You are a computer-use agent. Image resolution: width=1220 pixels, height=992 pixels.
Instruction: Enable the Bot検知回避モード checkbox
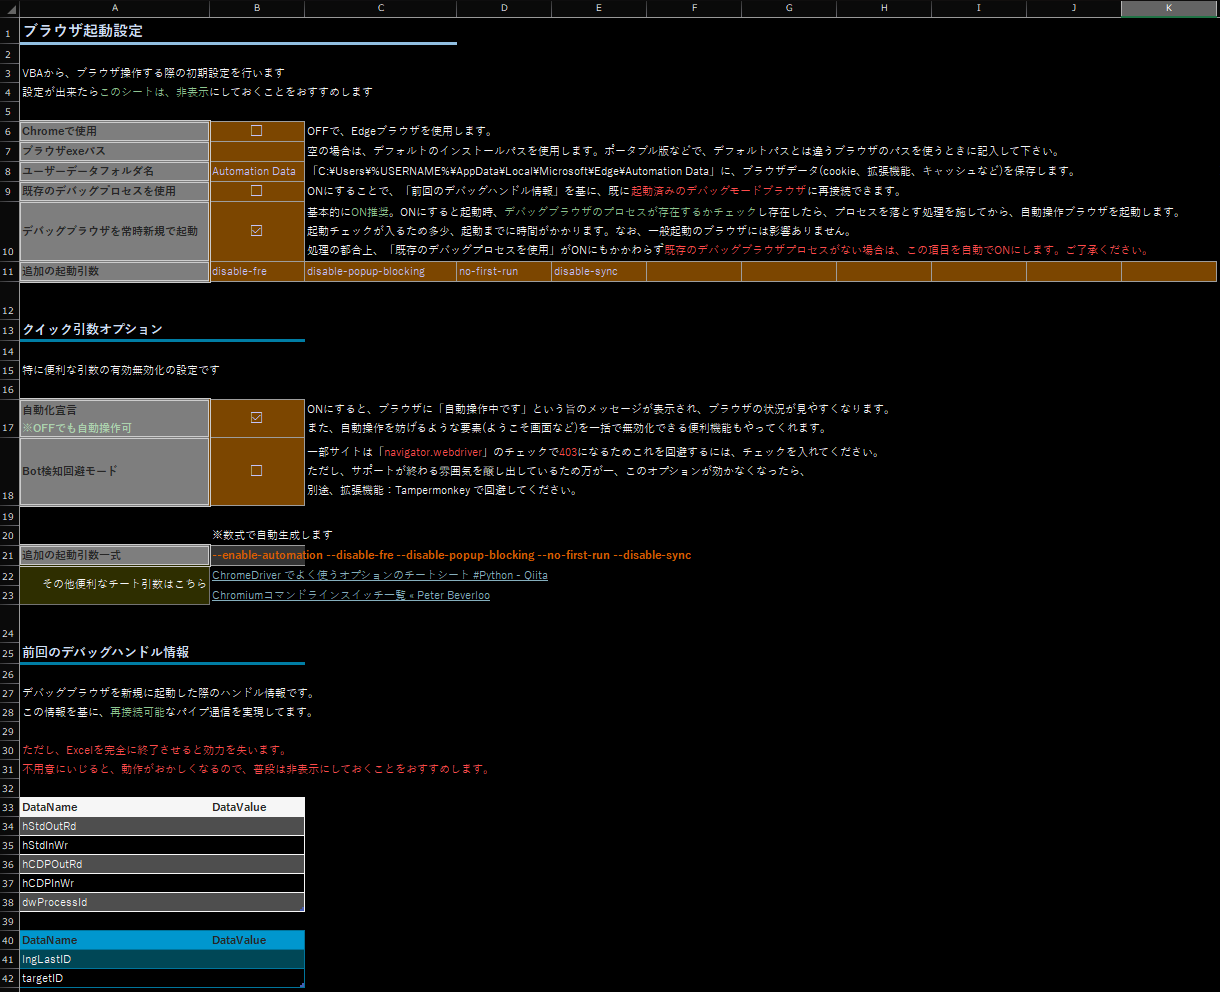(x=256, y=470)
